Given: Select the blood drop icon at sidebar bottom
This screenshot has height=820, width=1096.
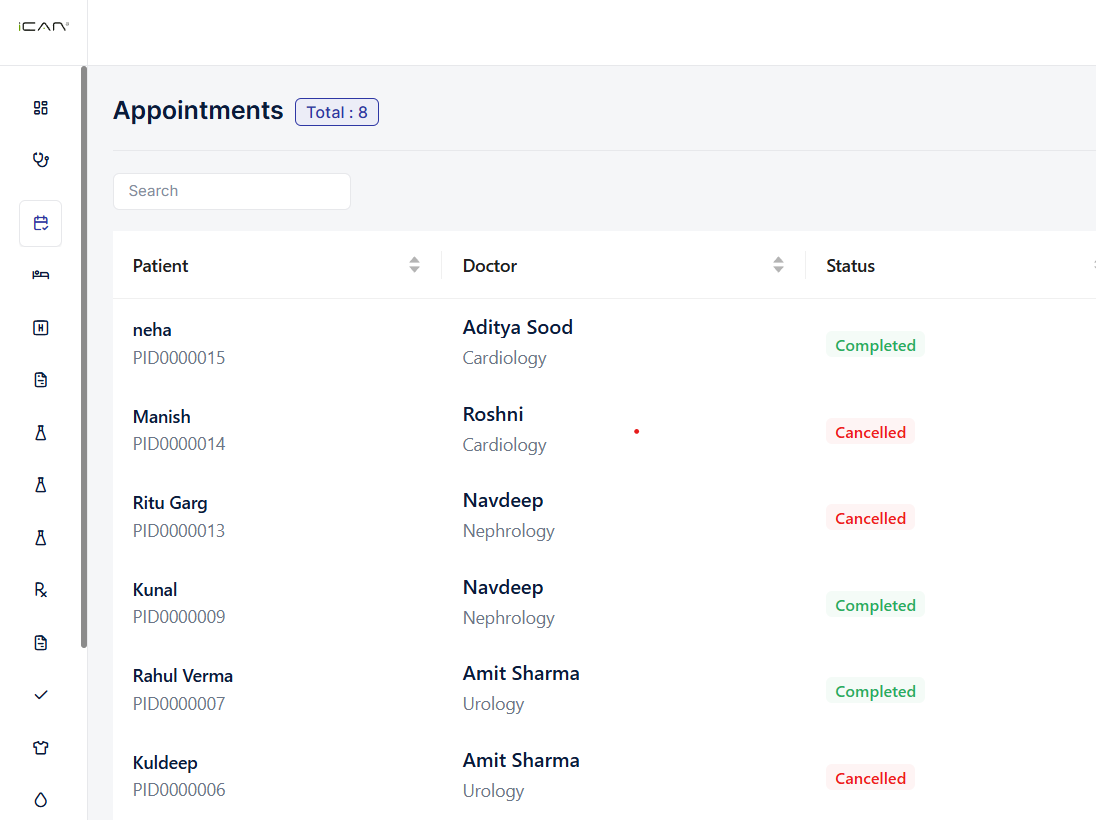Looking at the screenshot, I should pos(40,799).
